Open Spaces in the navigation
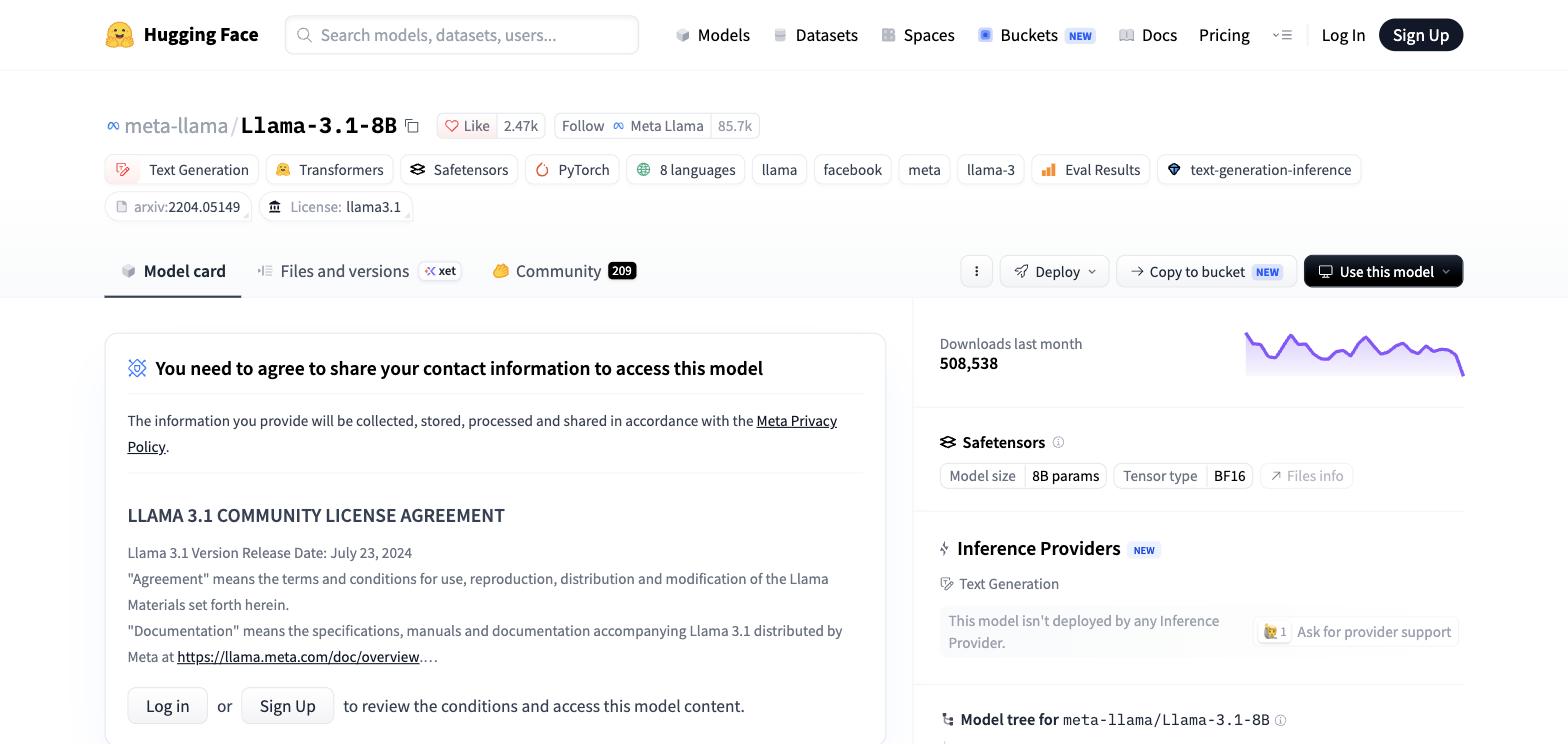1568x745 pixels. coord(918,35)
